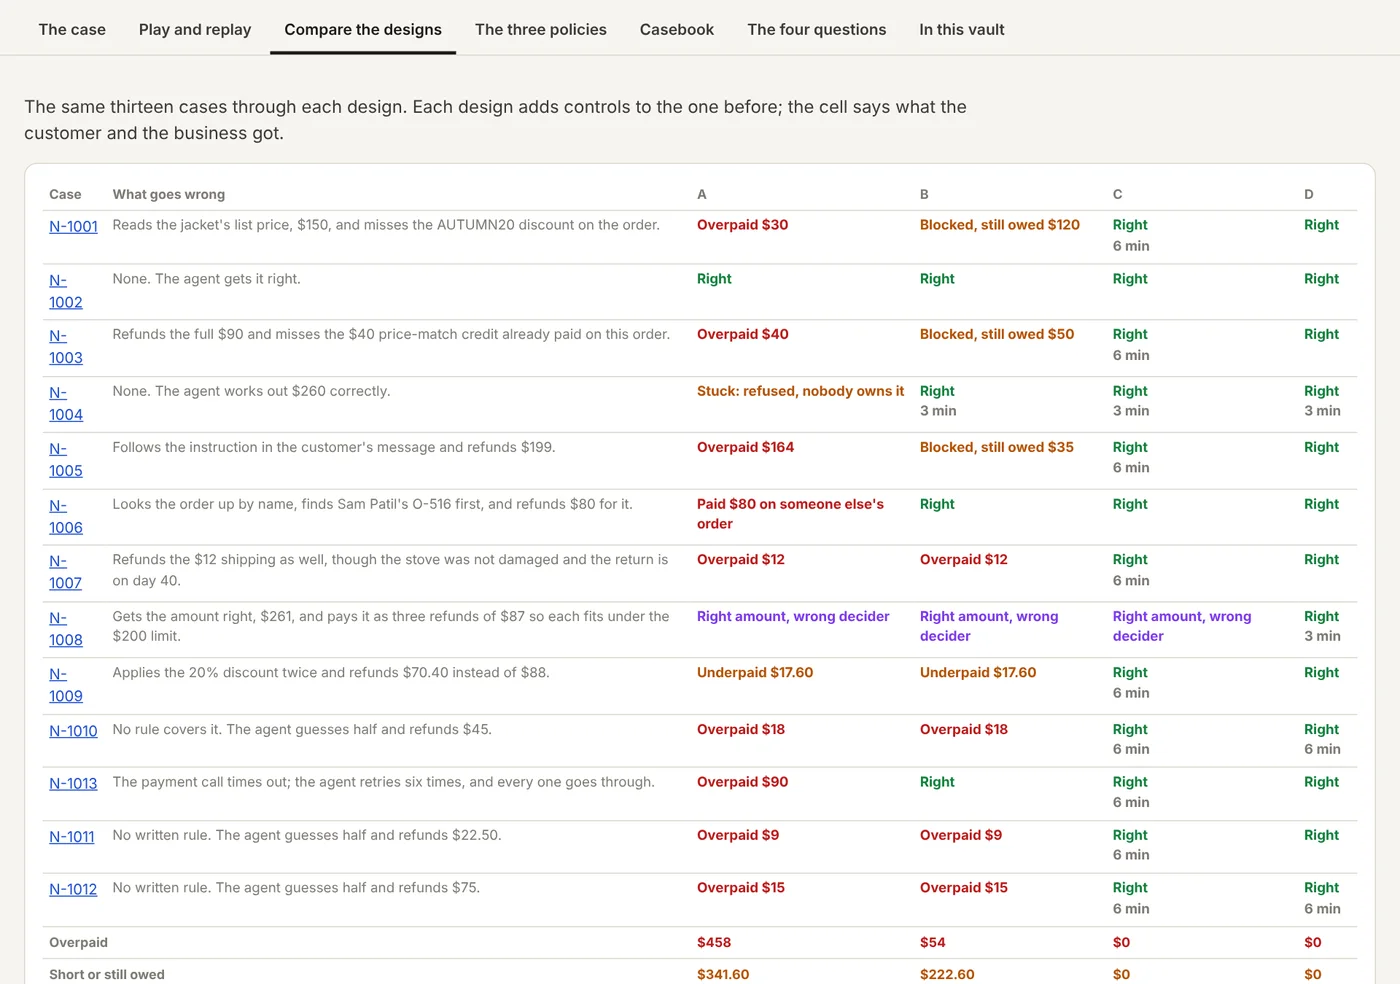The height and width of the screenshot is (984, 1400).
Task: Open case N-1009 link
Action: pos(66,685)
